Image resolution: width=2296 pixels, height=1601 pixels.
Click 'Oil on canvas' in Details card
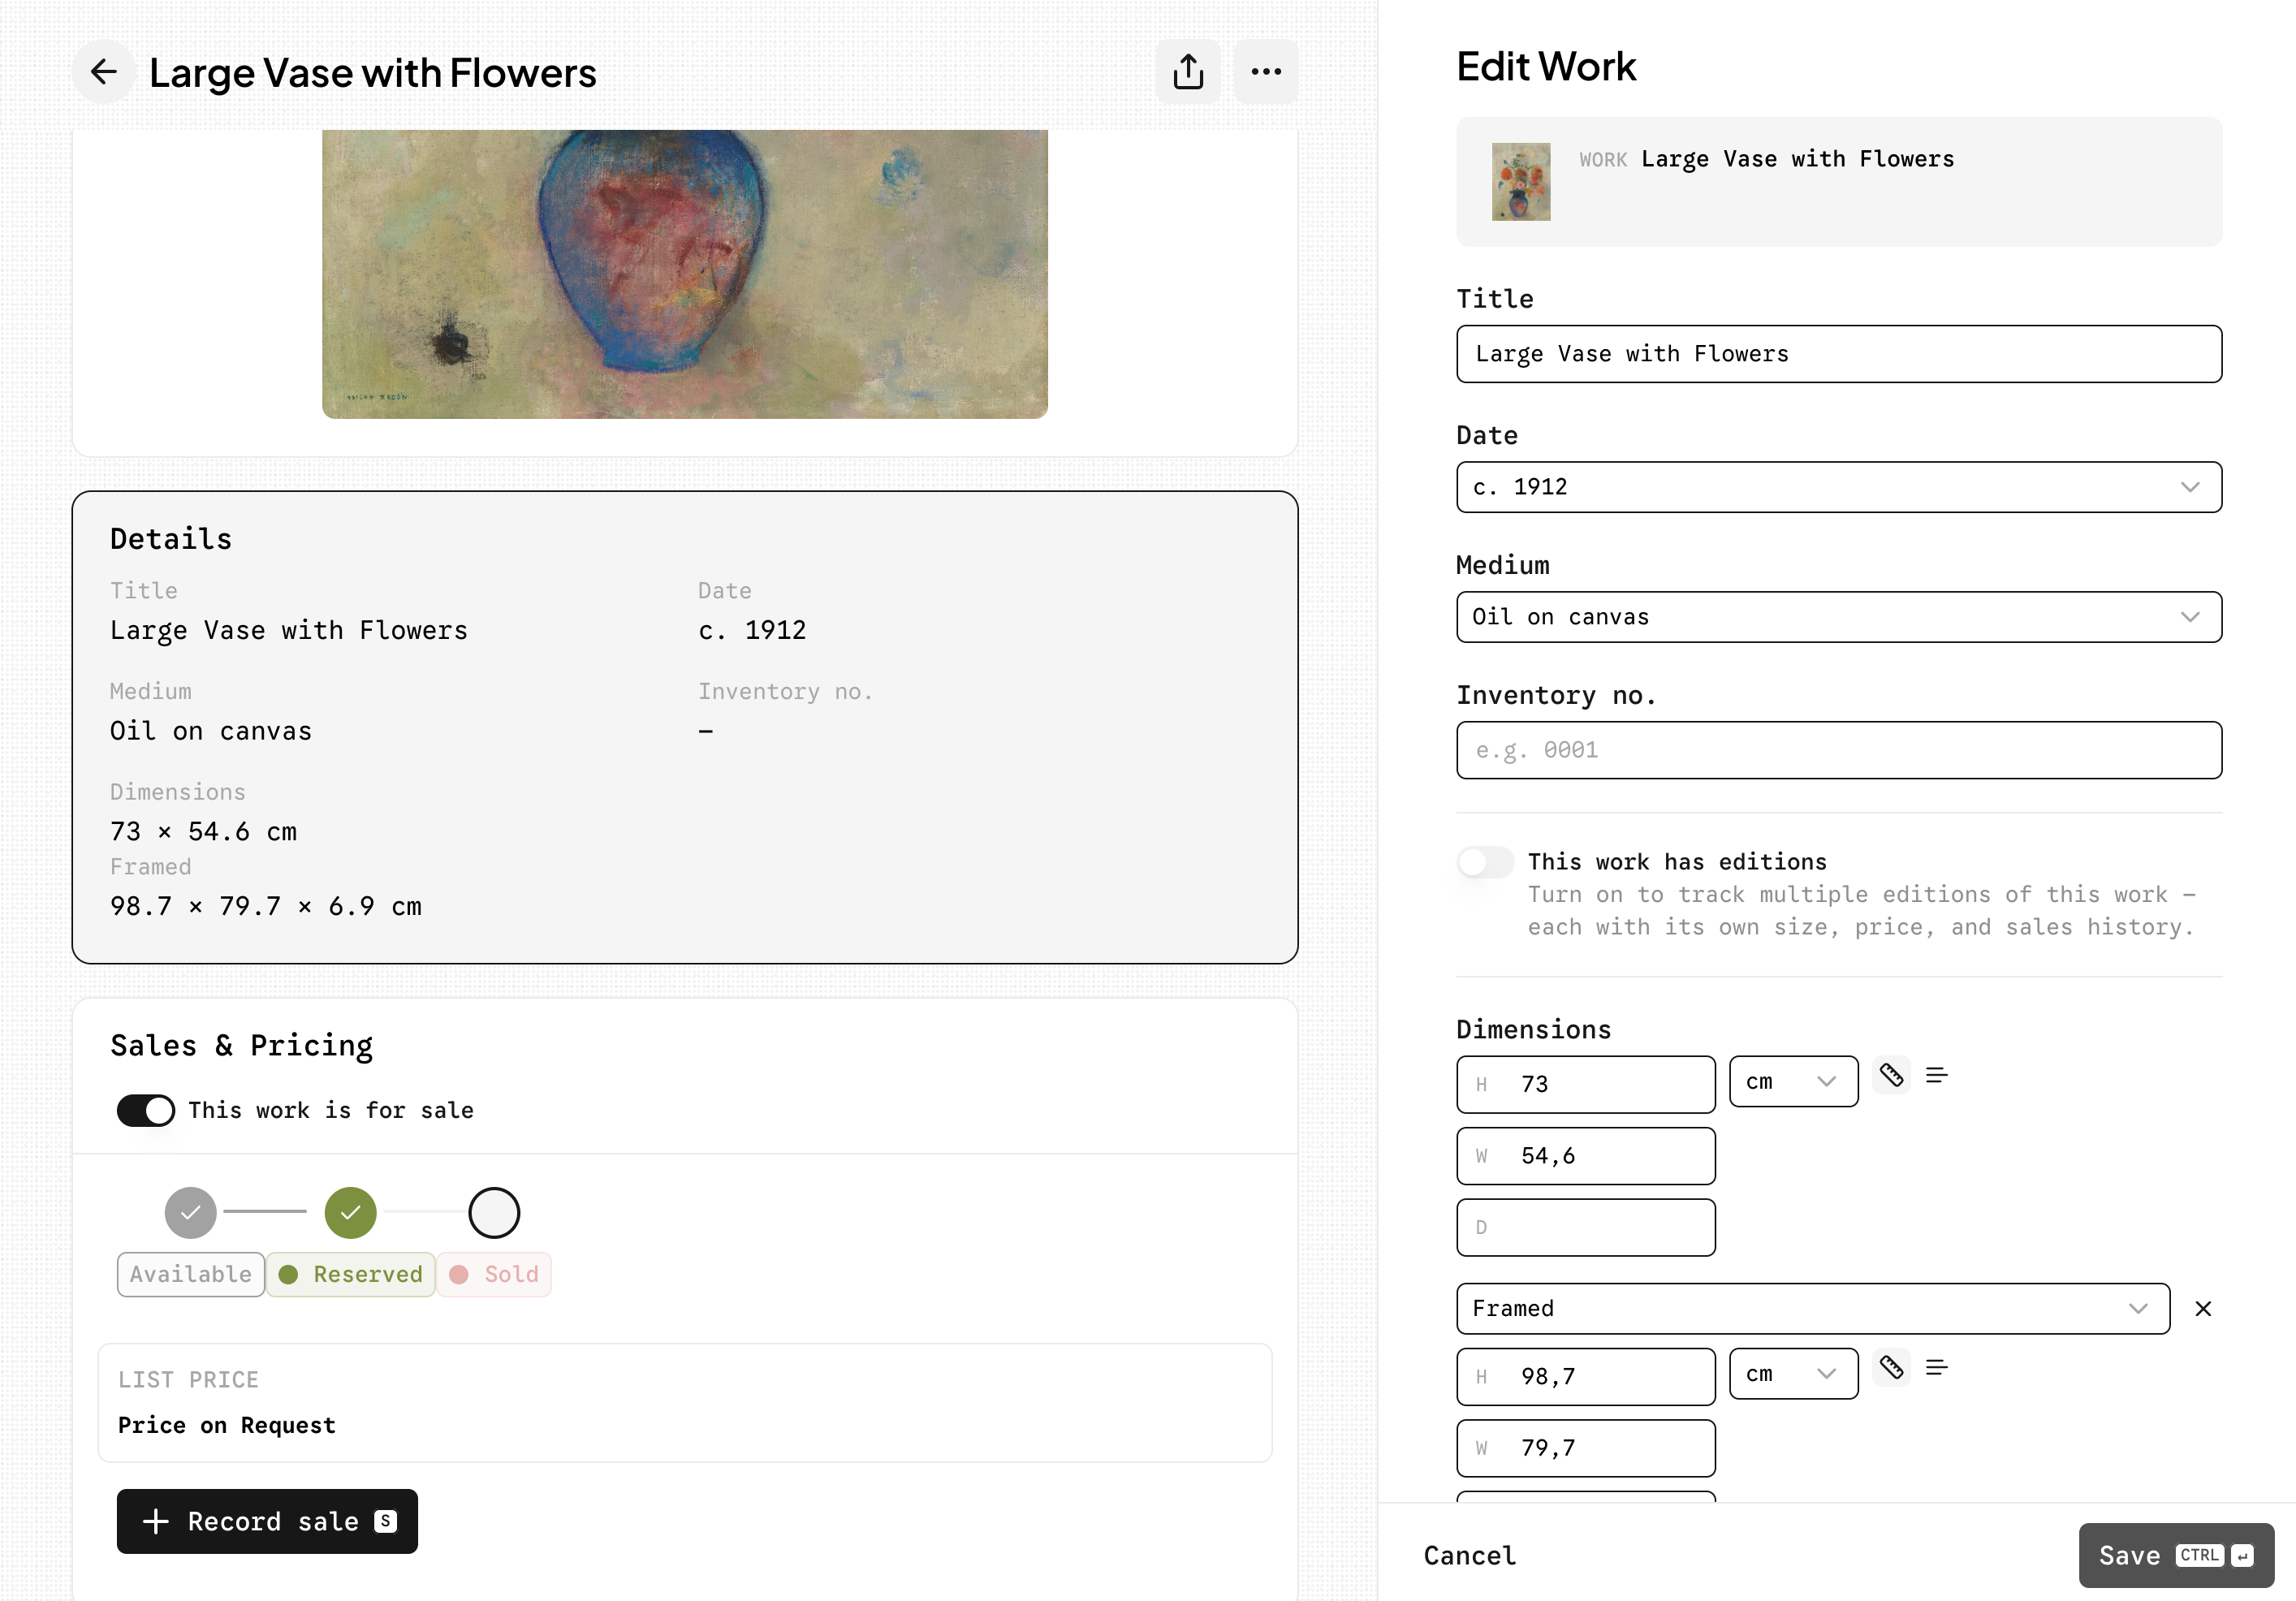(210, 731)
